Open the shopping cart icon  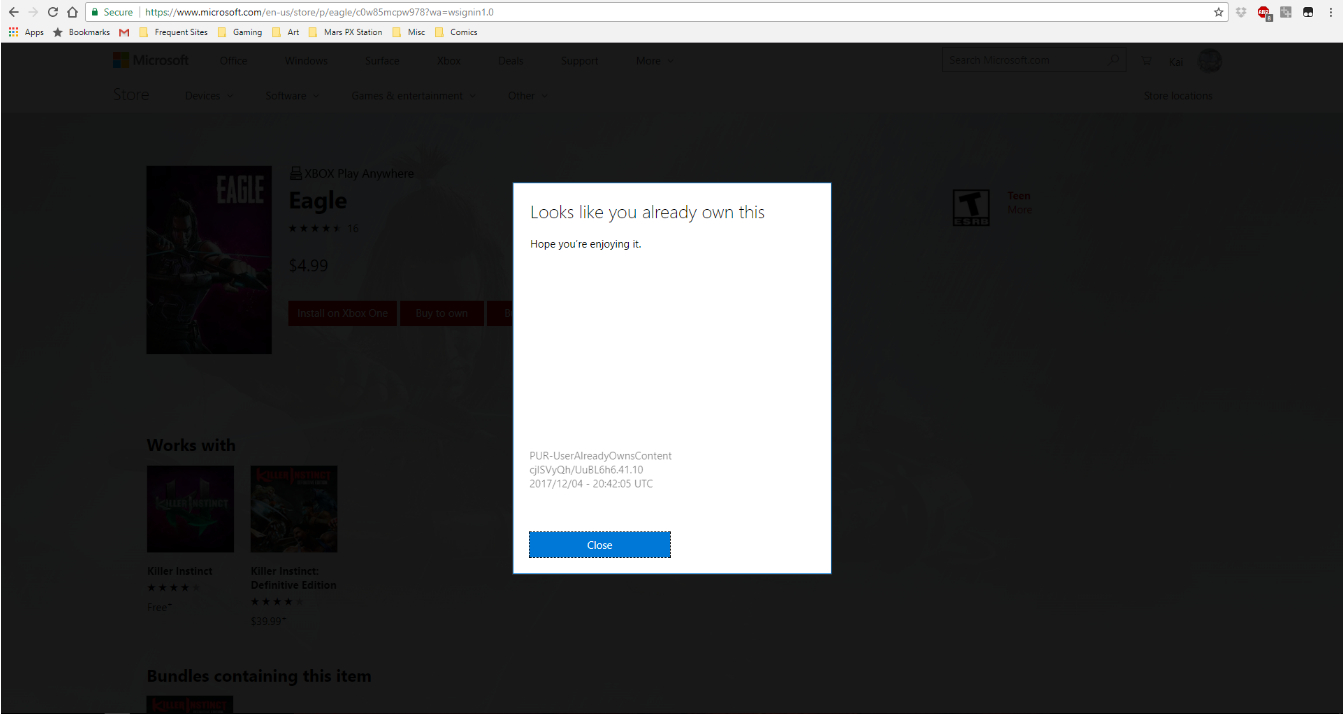[1146, 61]
